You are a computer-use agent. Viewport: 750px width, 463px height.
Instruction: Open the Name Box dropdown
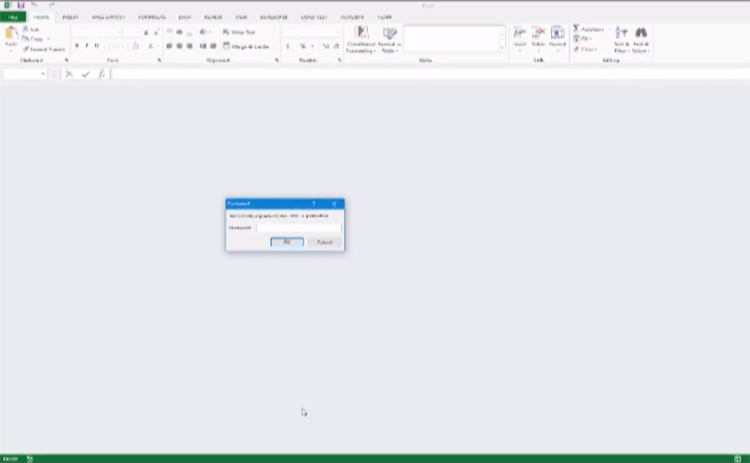[x=43, y=74]
